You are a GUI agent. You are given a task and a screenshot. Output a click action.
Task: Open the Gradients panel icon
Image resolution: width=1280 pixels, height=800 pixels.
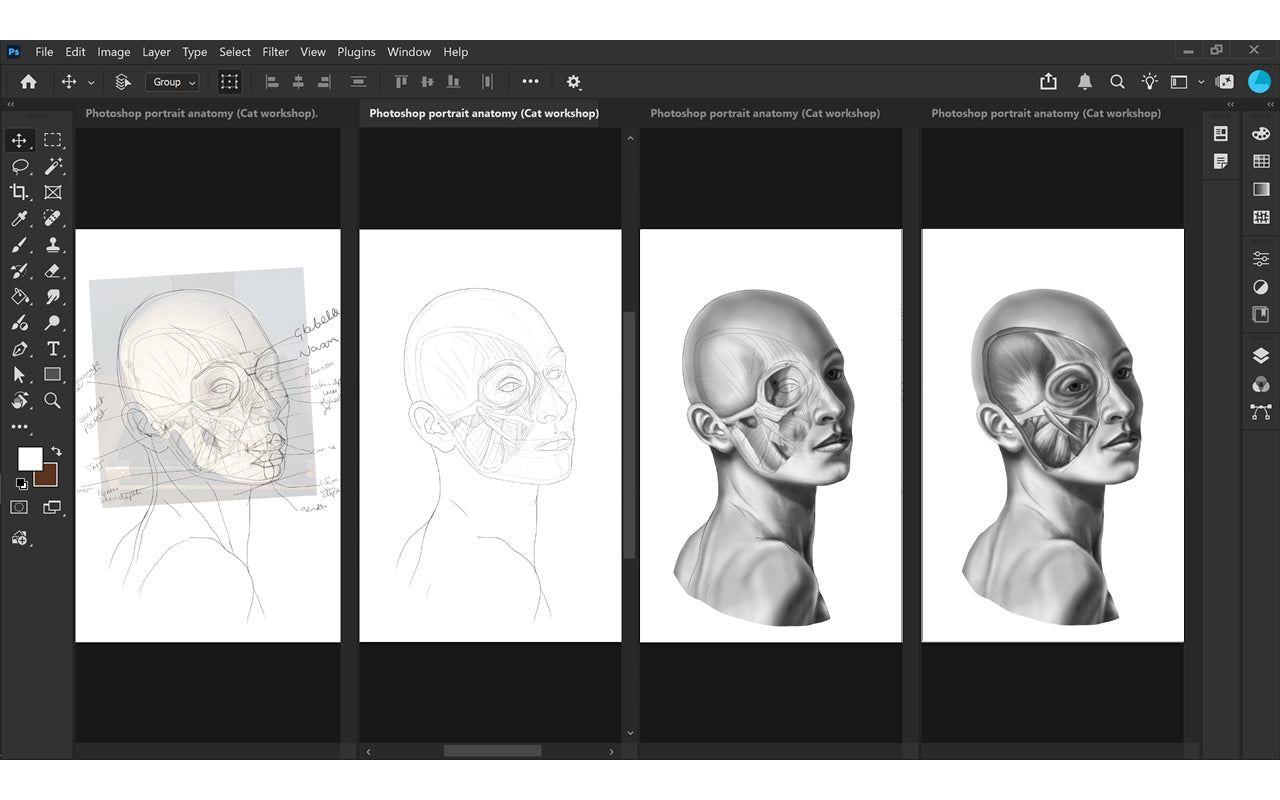(1261, 189)
